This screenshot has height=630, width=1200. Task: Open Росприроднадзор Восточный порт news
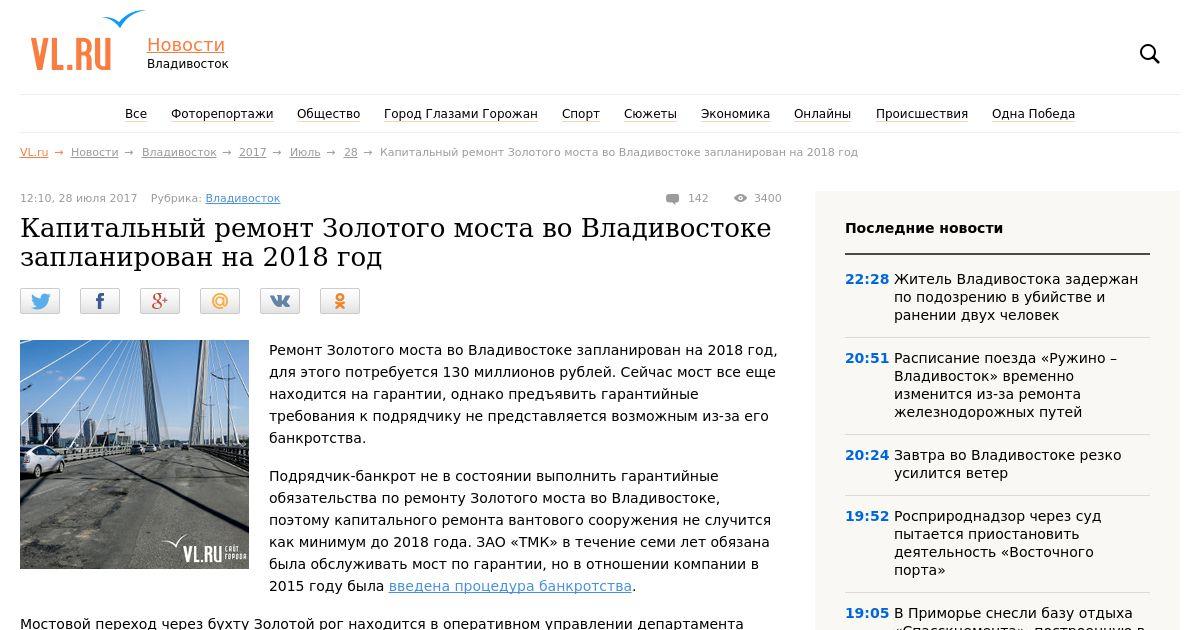click(x=997, y=543)
